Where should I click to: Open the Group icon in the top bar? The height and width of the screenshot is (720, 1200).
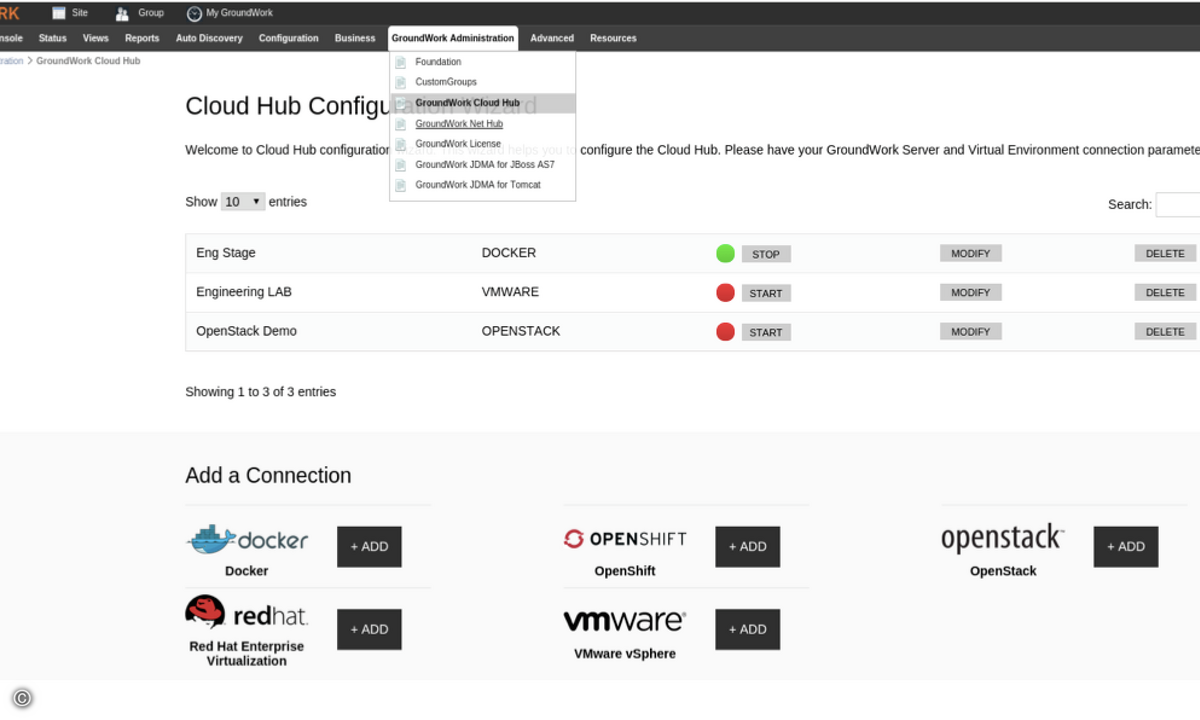122,13
